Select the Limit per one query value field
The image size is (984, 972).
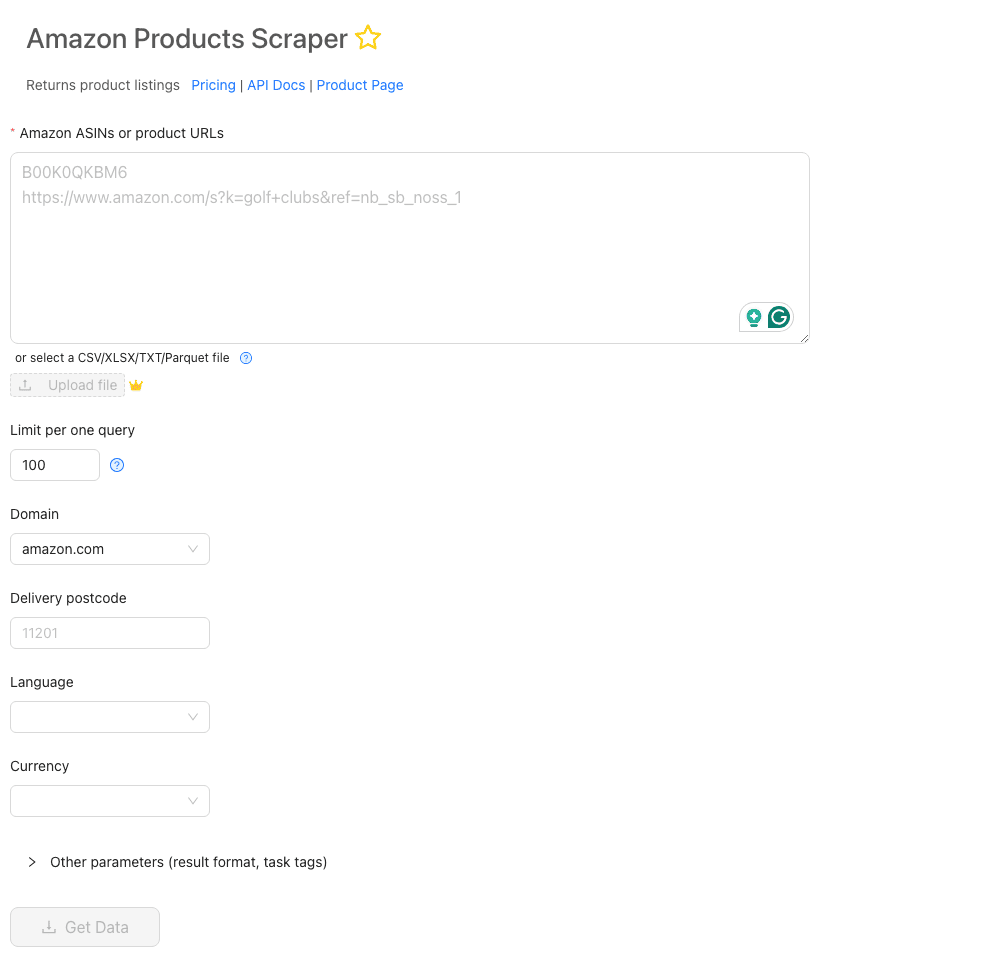click(54, 465)
